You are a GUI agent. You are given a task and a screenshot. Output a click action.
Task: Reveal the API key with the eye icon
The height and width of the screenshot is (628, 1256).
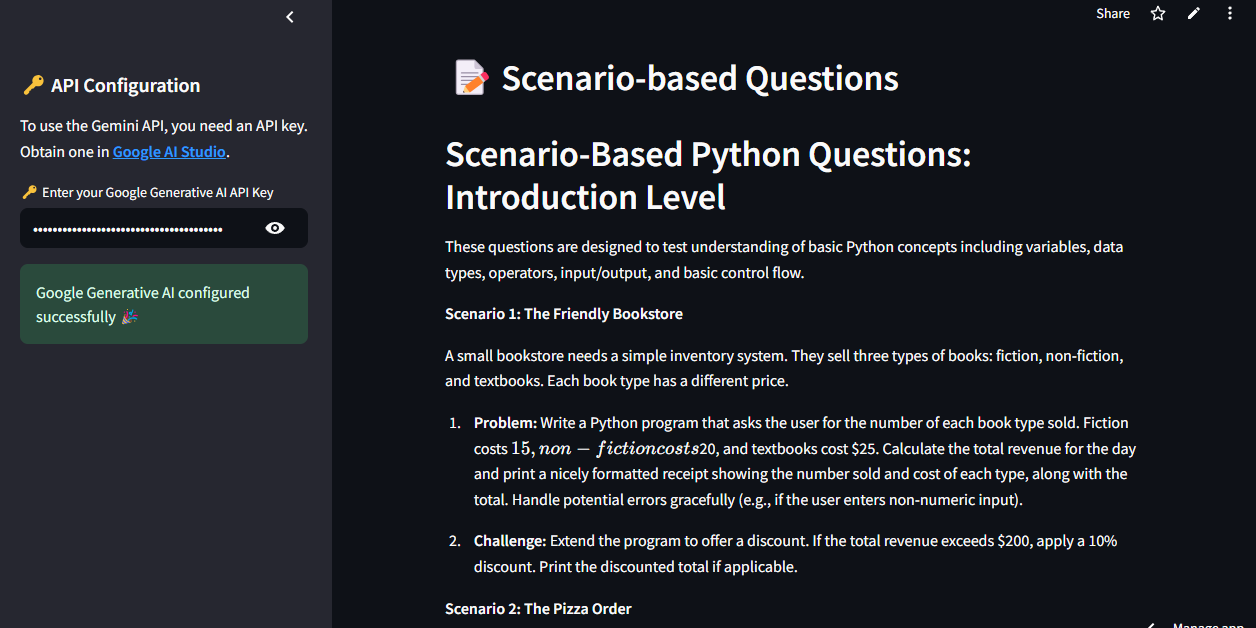point(275,229)
